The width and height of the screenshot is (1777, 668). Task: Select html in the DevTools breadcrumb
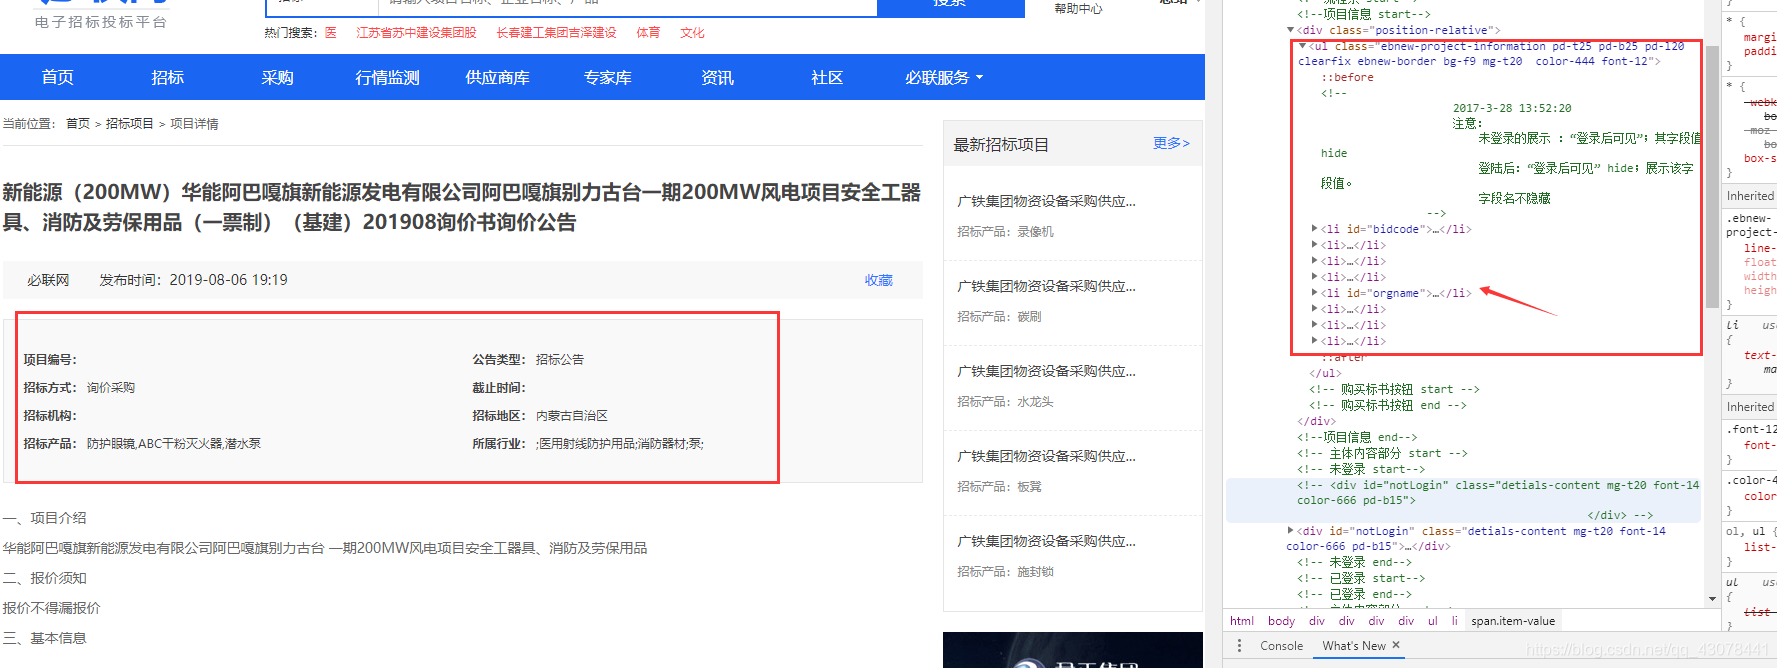point(1242,621)
